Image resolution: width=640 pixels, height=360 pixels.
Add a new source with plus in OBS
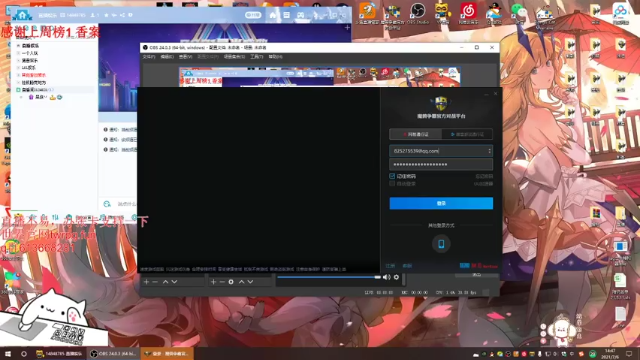(213, 282)
